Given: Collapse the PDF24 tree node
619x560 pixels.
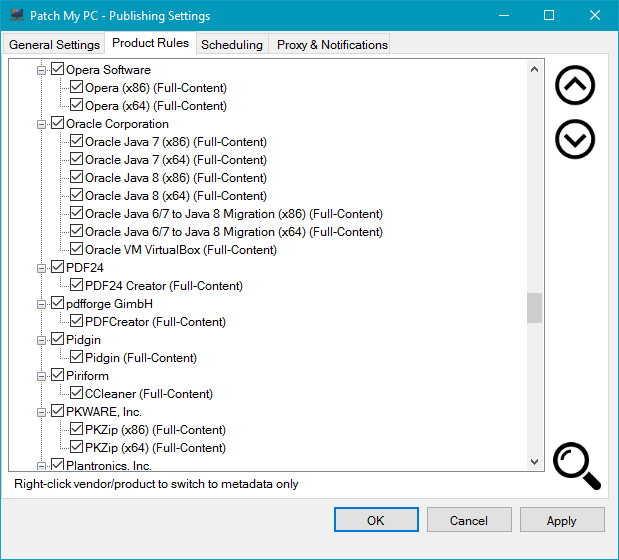Looking at the screenshot, I should point(41,269).
